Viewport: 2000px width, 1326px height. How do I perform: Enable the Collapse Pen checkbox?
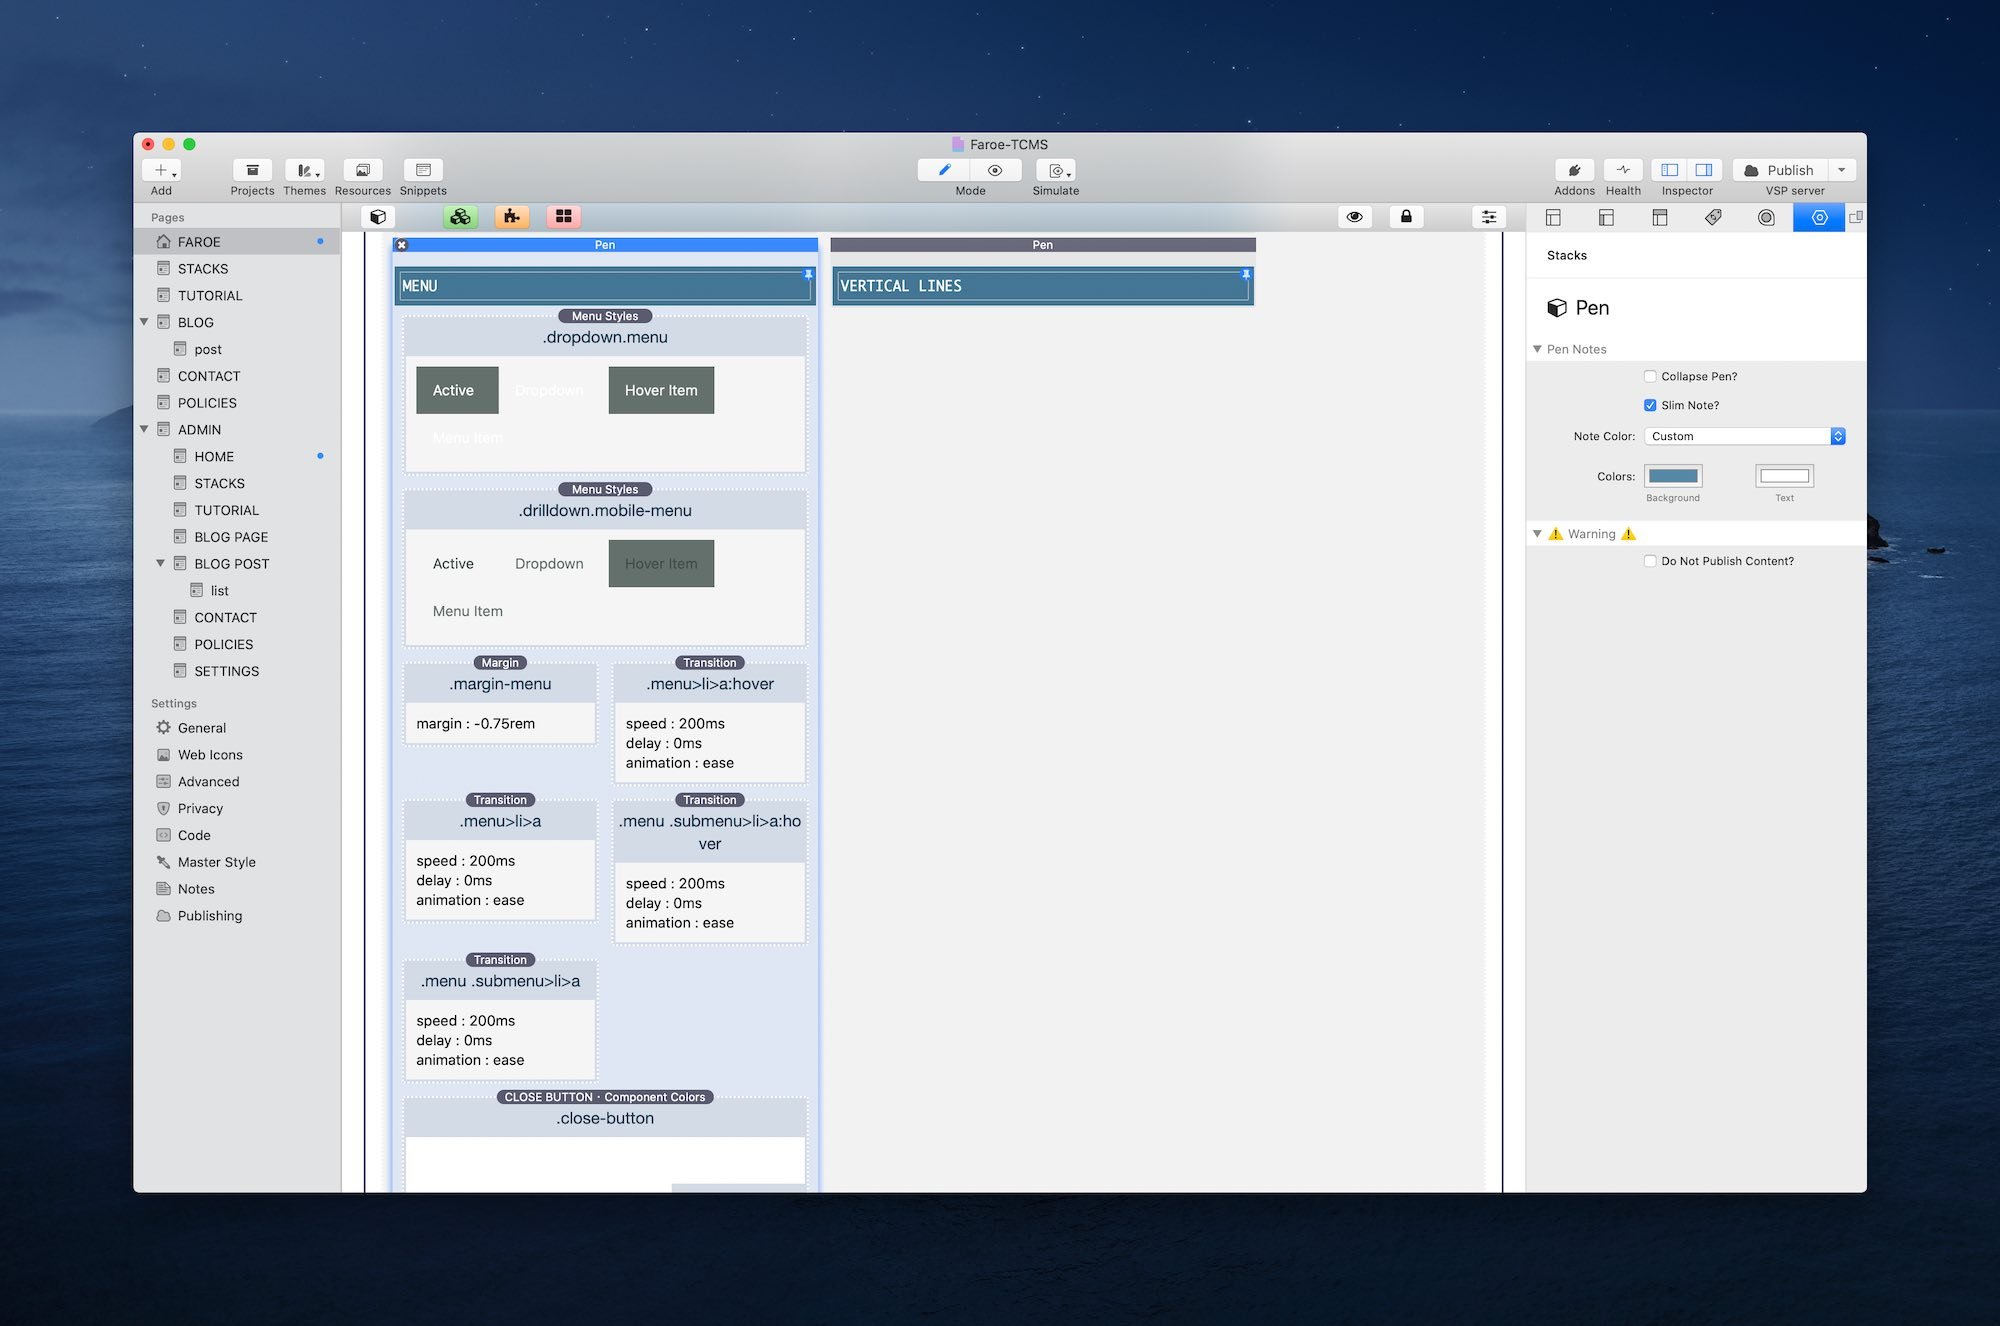pos(1650,377)
